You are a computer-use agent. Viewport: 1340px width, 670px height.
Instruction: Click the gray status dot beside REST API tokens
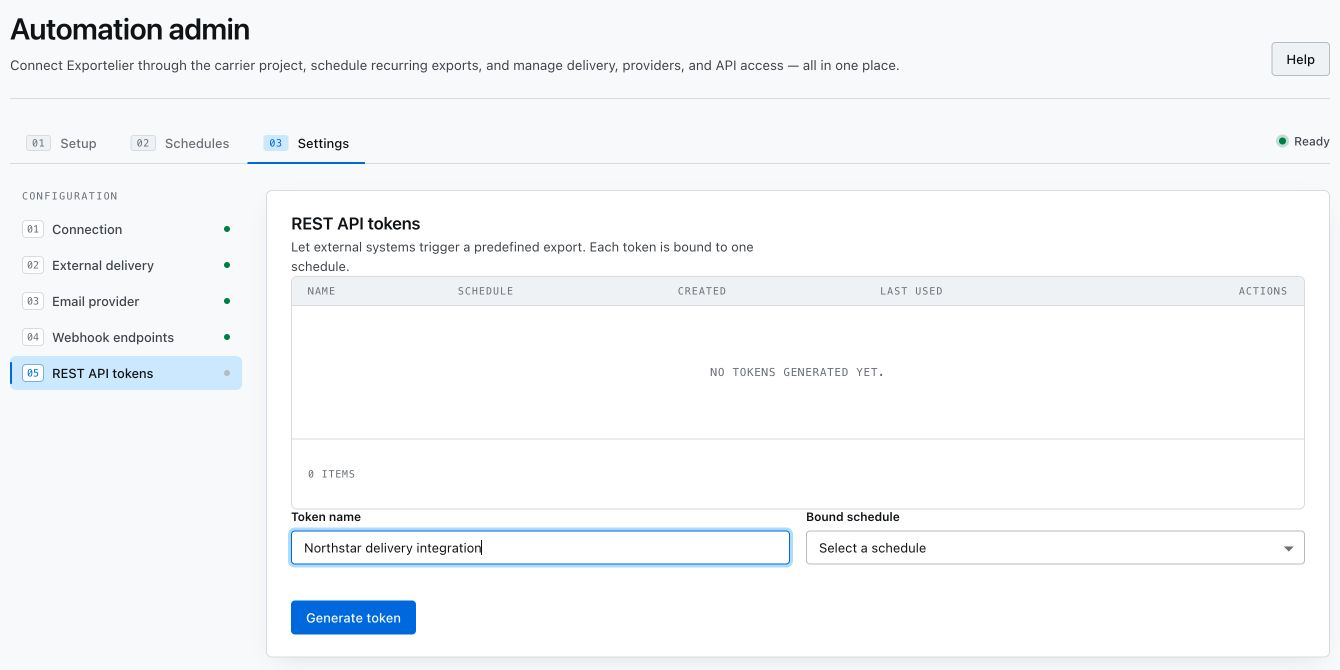coord(227,373)
